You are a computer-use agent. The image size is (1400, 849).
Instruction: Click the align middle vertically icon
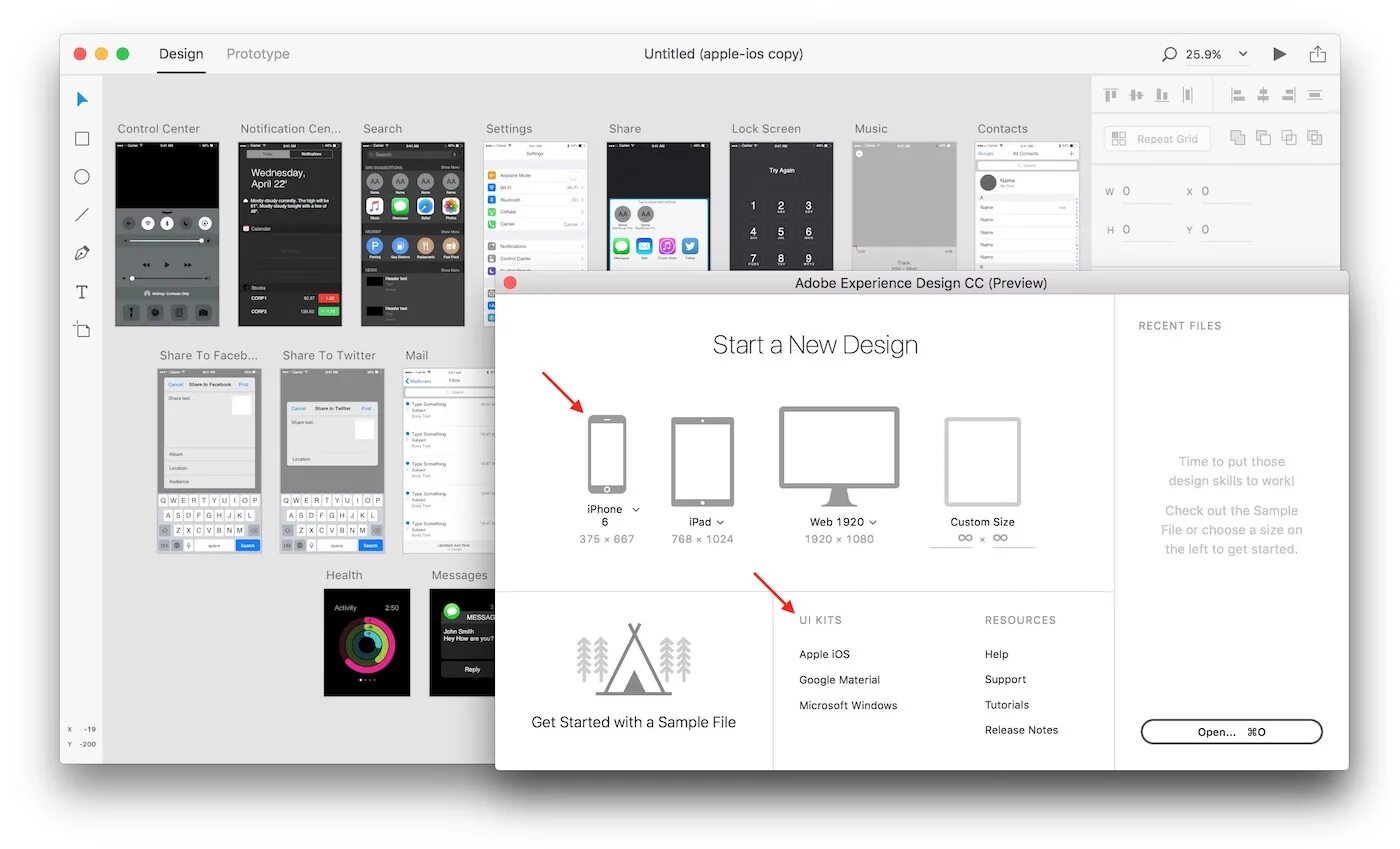click(x=1136, y=95)
